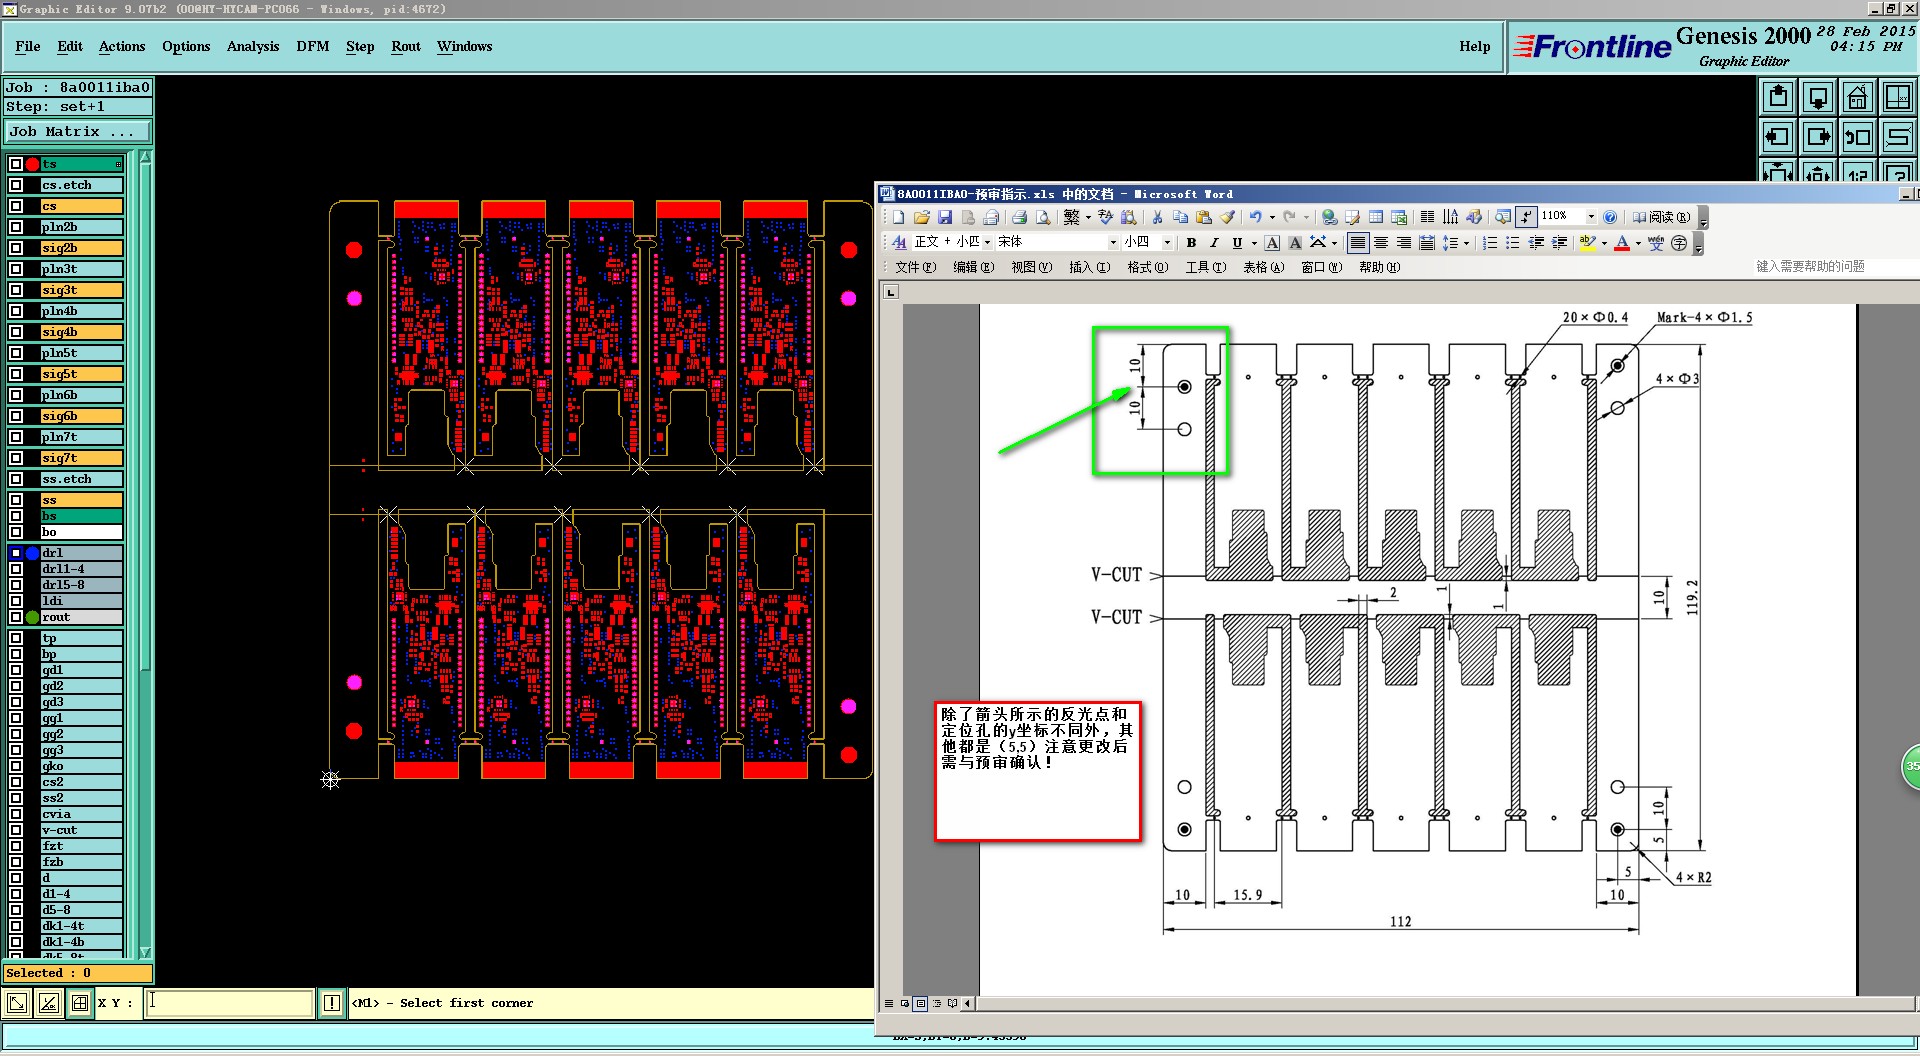Open the Rout menu in Genesis

tap(406, 46)
